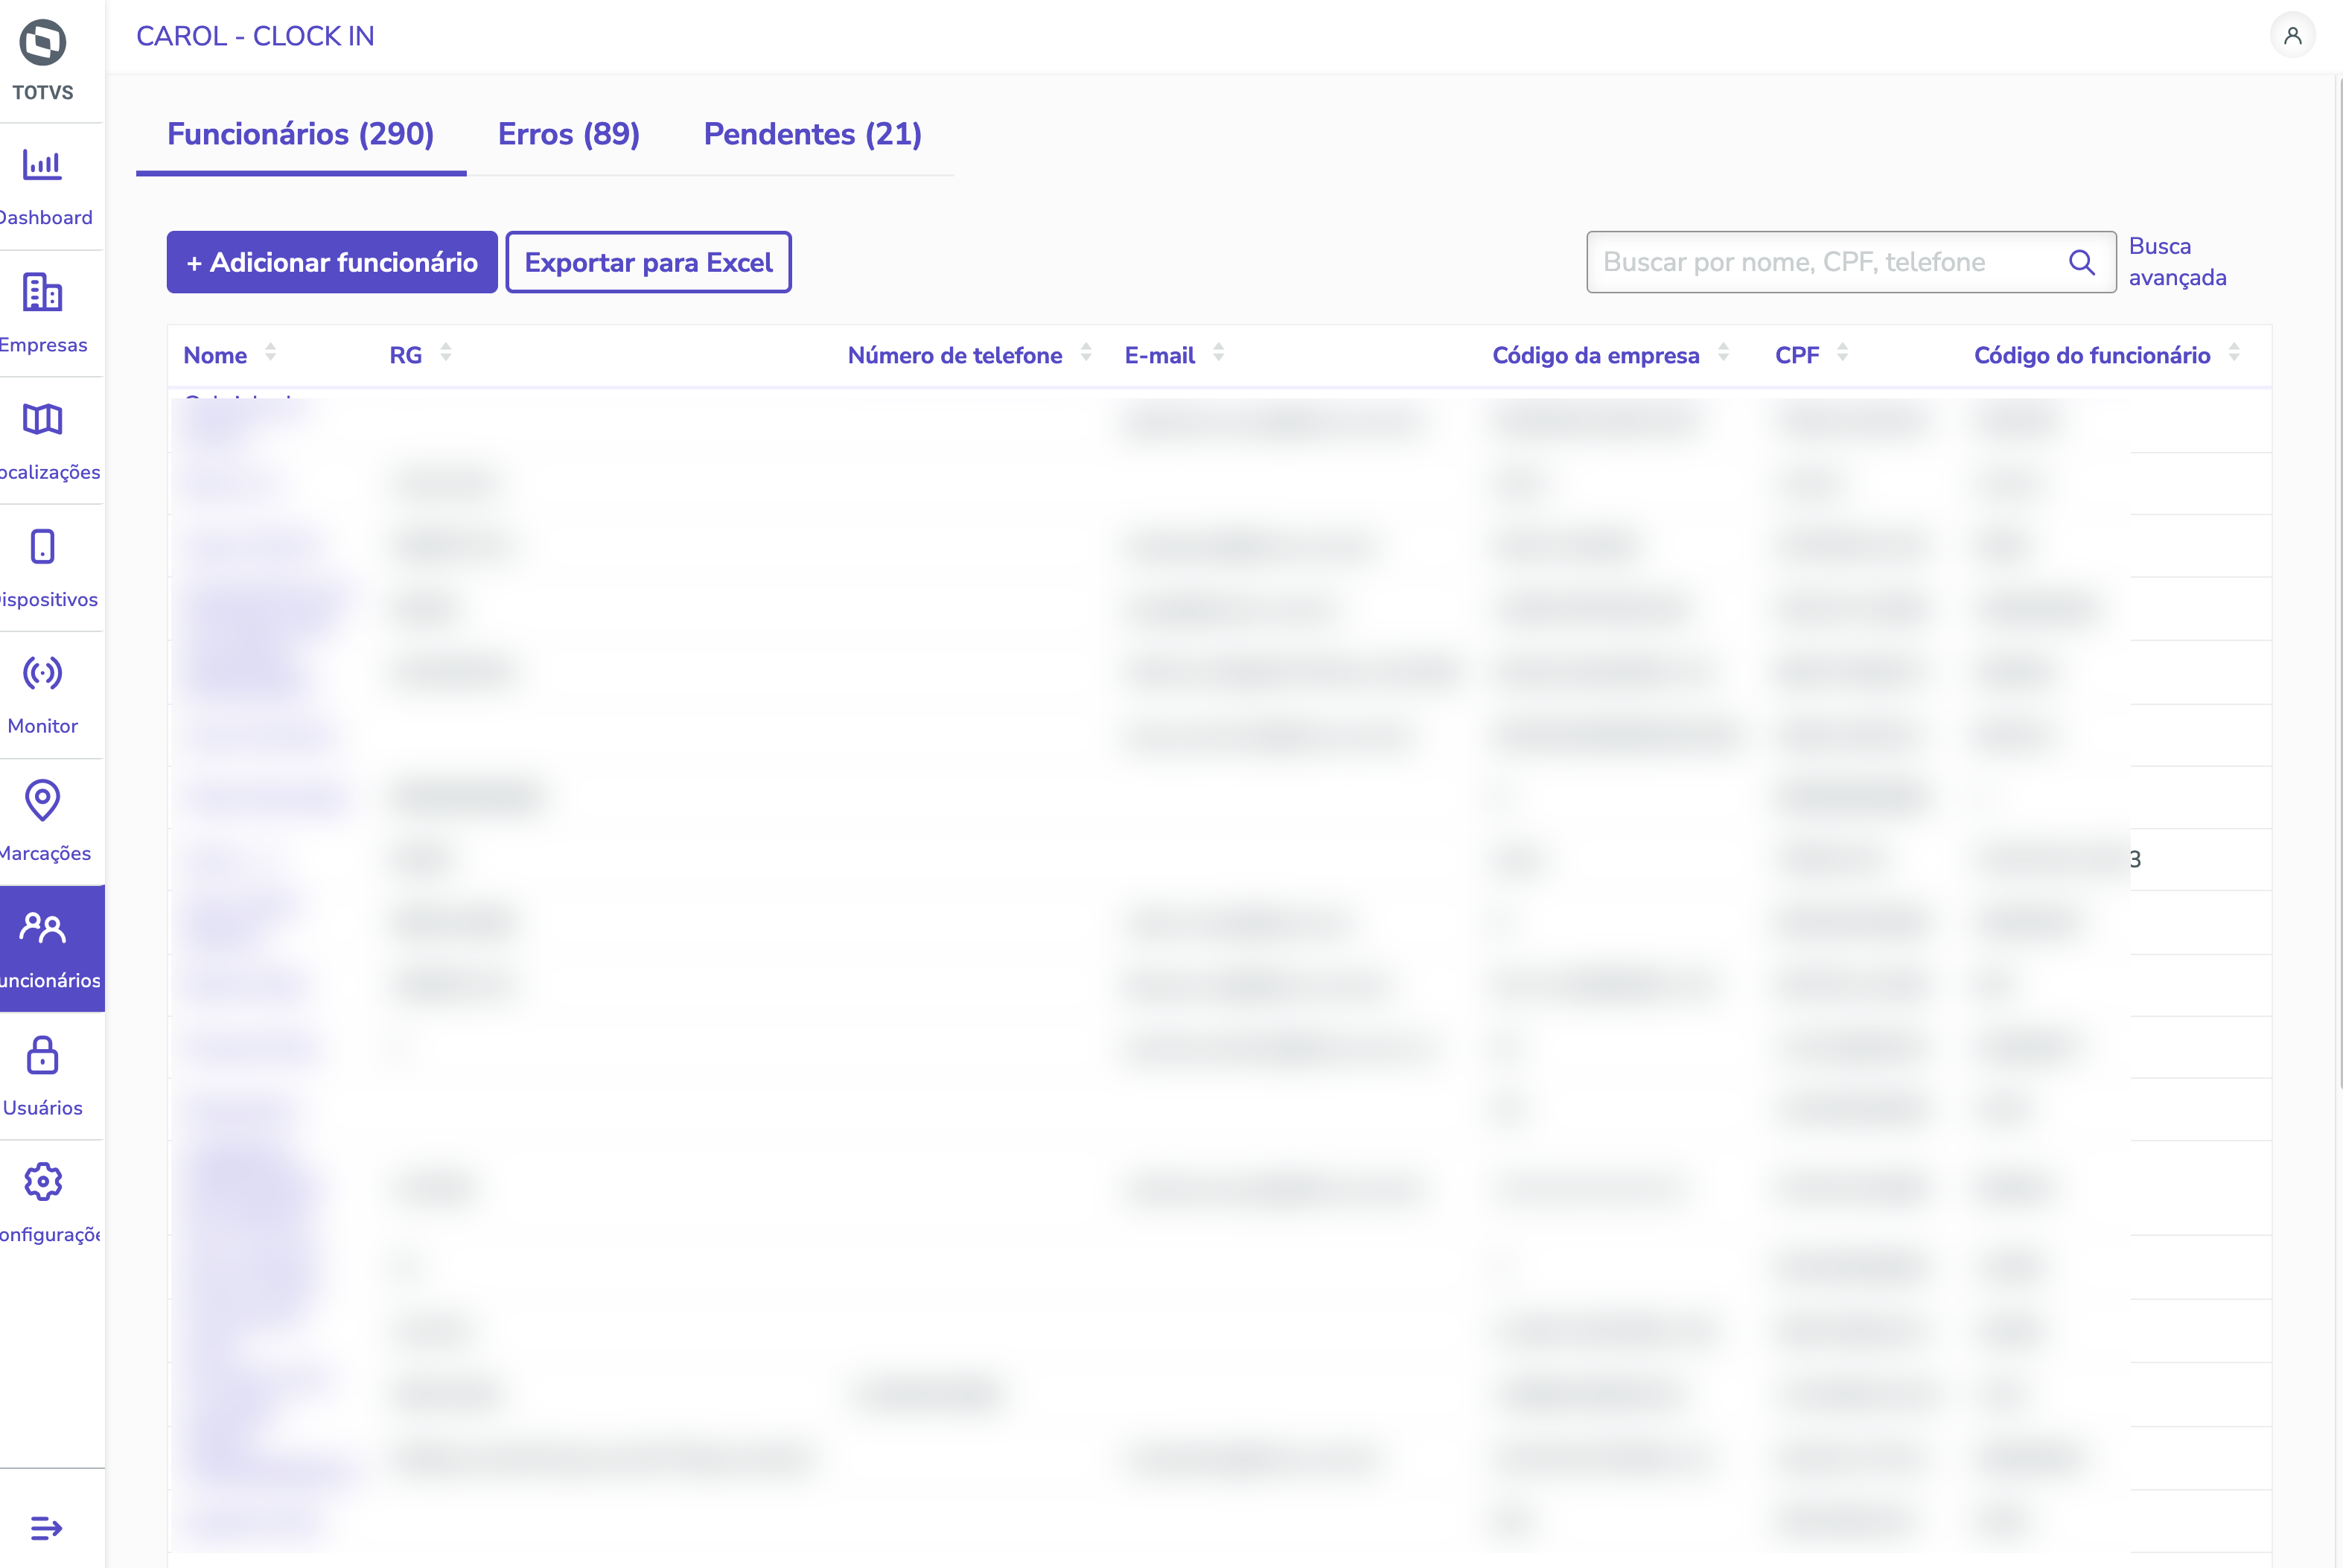Open Localizações map icon
Image resolution: width=2343 pixels, height=1568 pixels.
click(42, 419)
